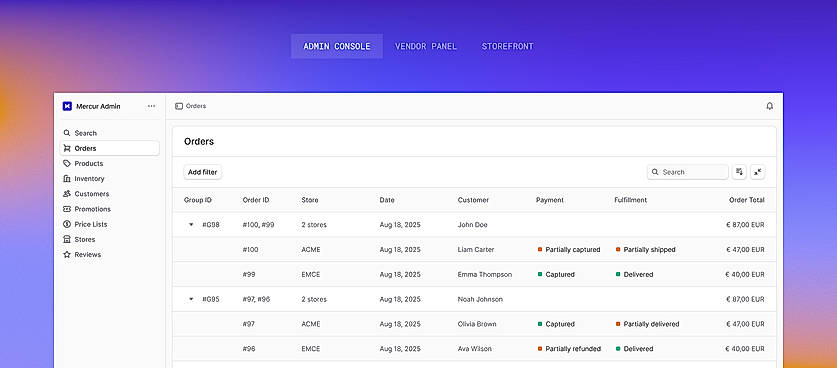
Task: Switch to the Admin Console tab
Action: point(337,46)
